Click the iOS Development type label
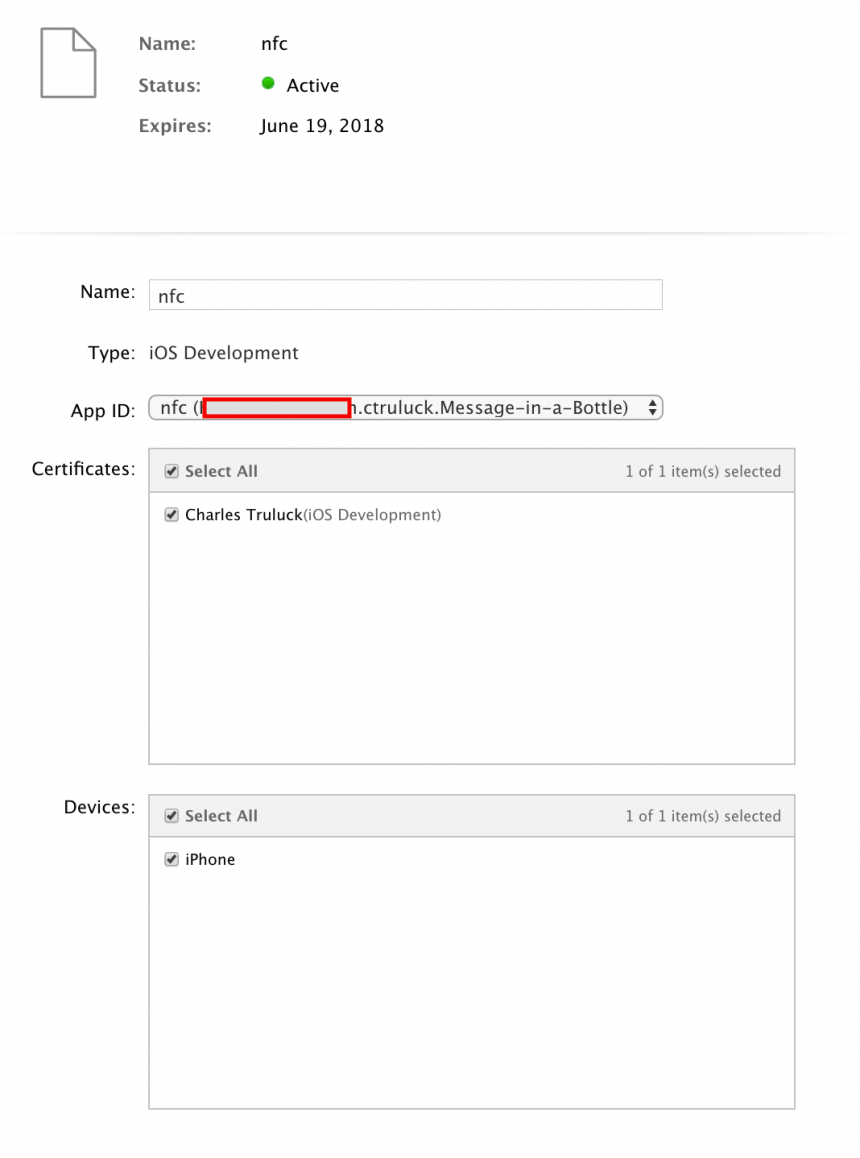This screenshot has height=1158, width=860. [223, 352]
